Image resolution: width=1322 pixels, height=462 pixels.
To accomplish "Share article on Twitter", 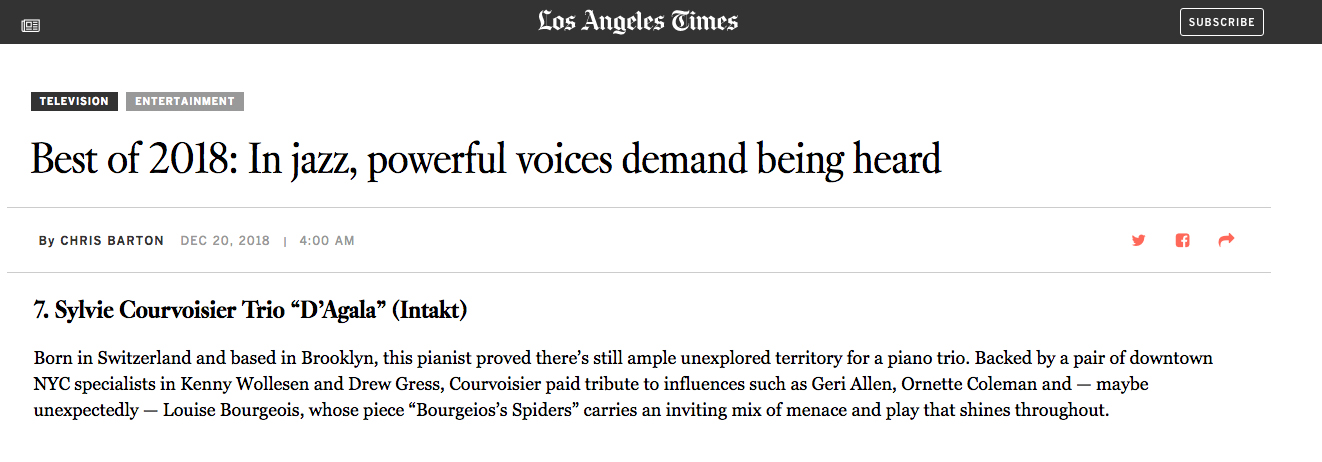I will [1138, 240].
